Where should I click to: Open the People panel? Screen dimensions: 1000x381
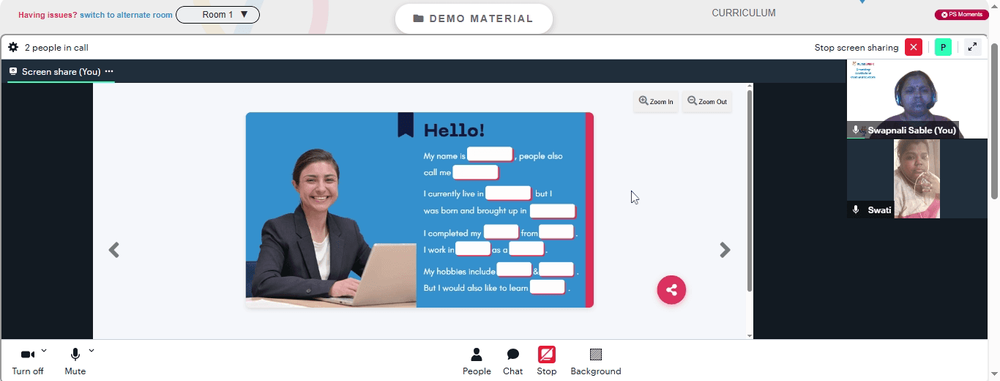pyautogui.click(x=476, y=362)
